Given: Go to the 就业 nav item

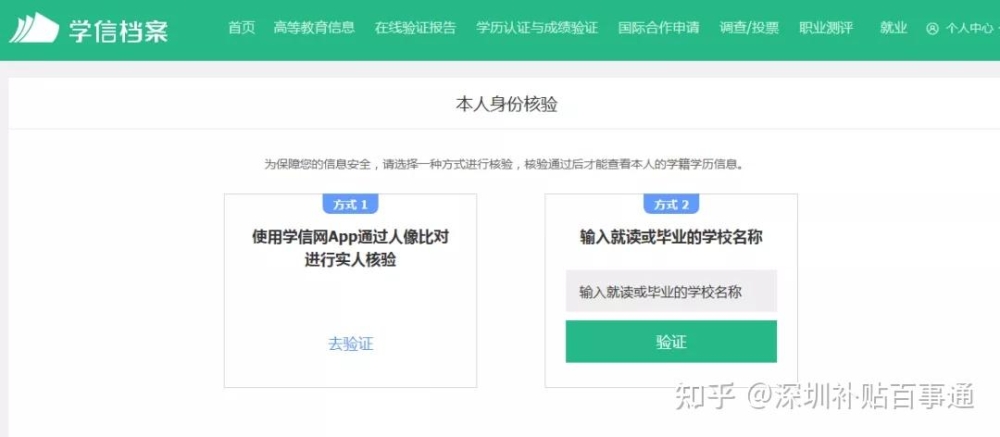Looking at the screenshot, I should click(893, 27).
